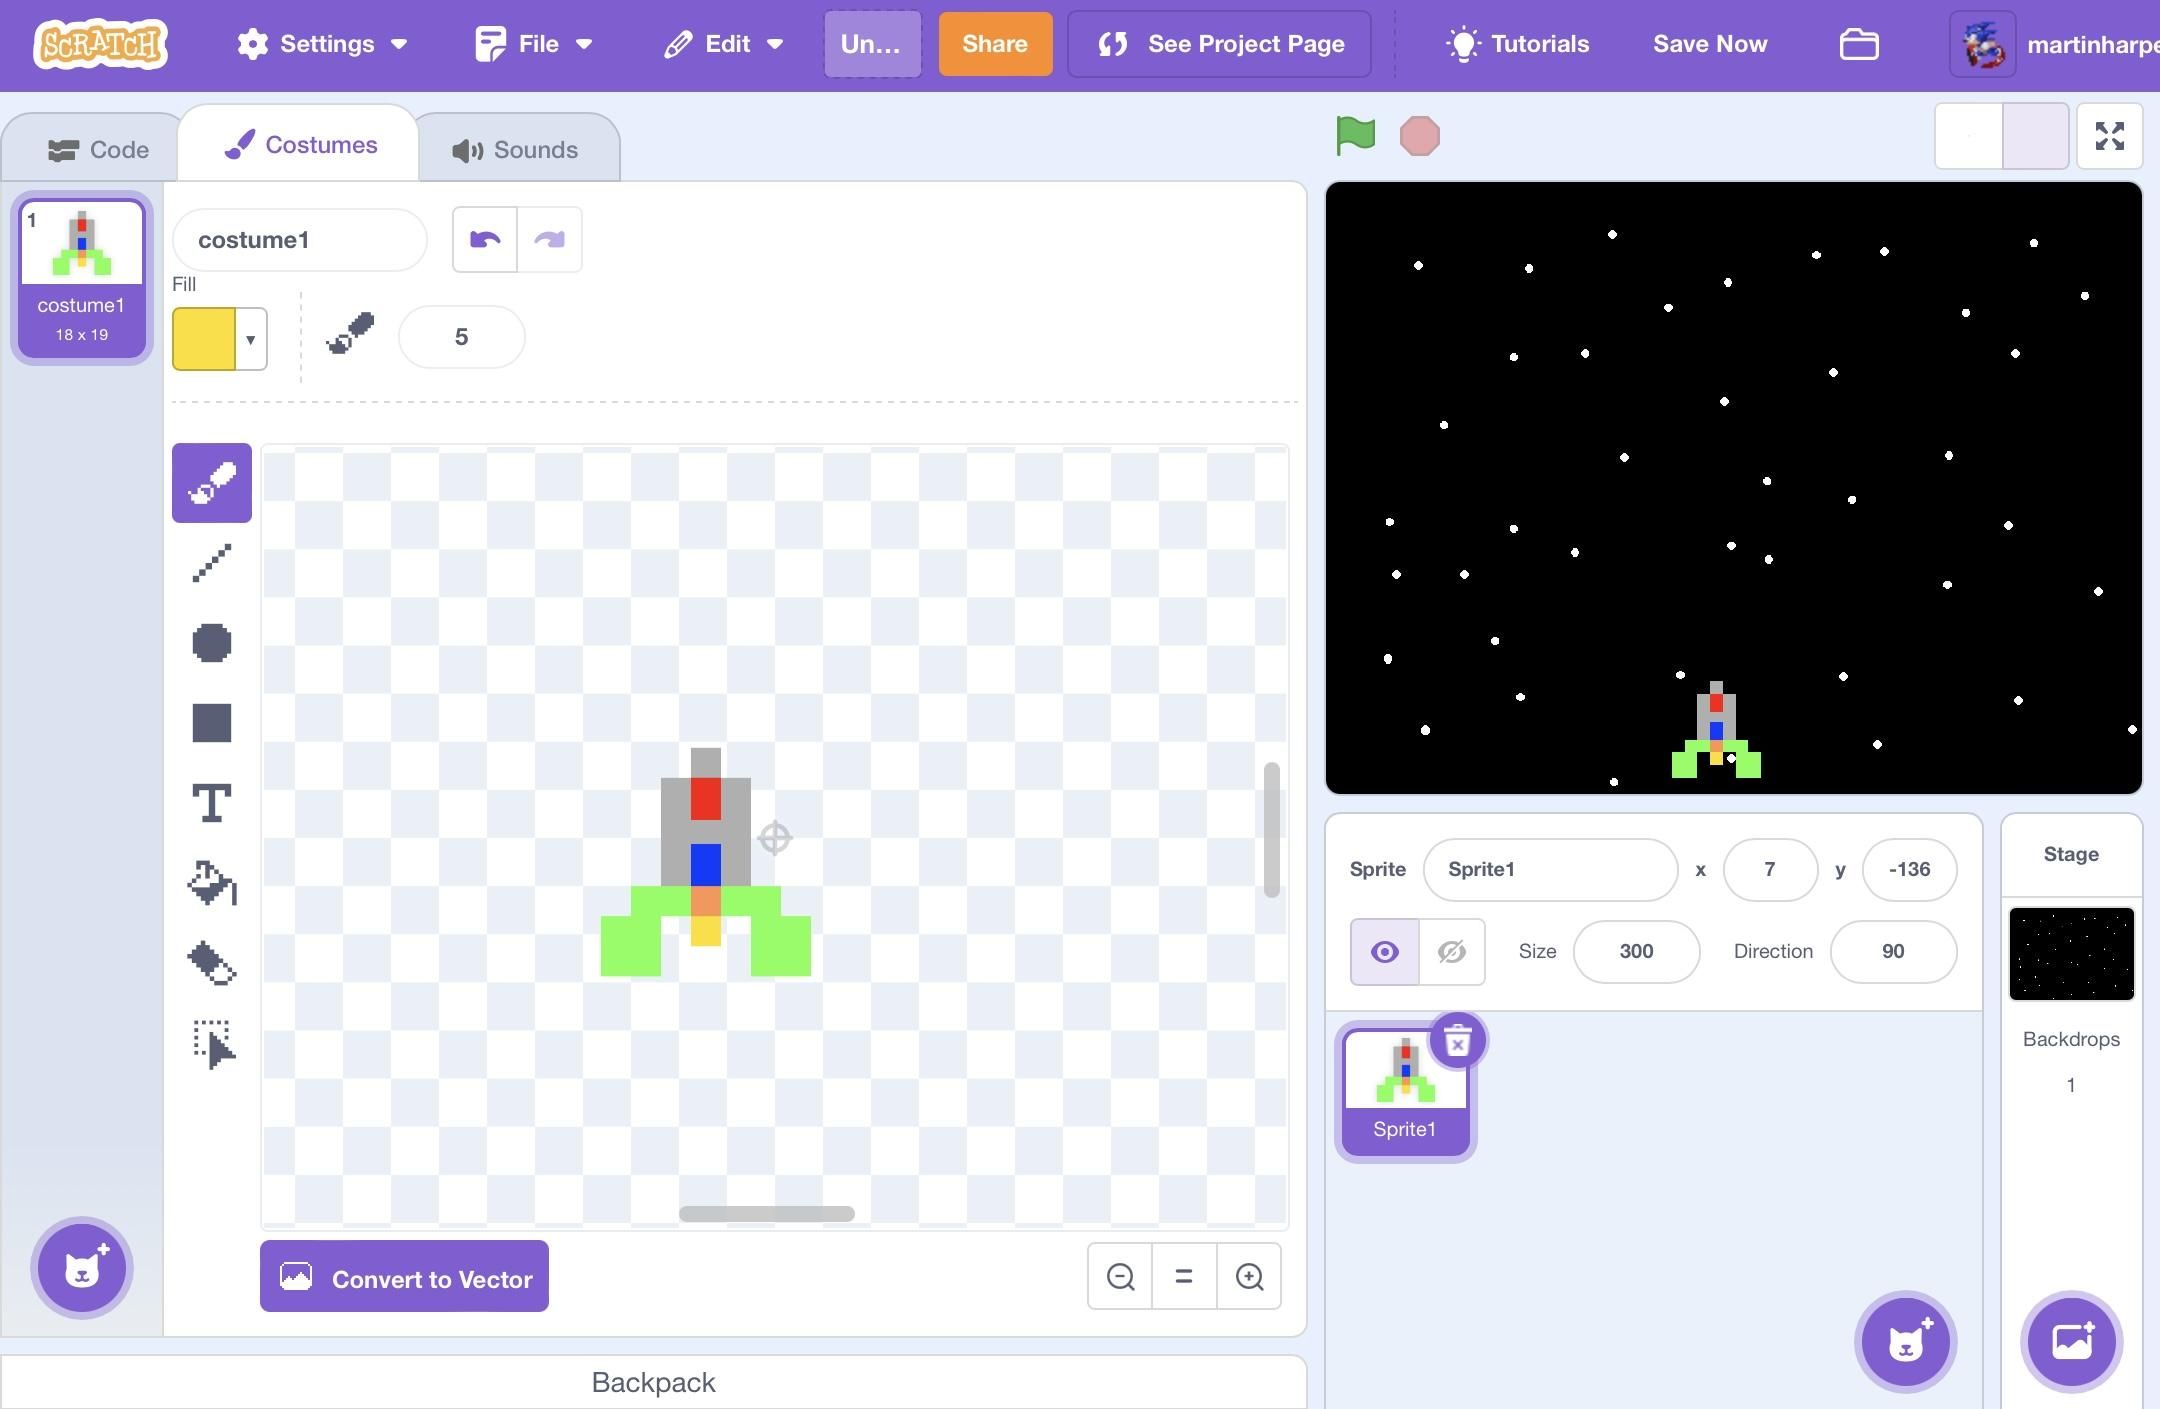Switch to the Code tab
2160x1409 pixels.
99,148
